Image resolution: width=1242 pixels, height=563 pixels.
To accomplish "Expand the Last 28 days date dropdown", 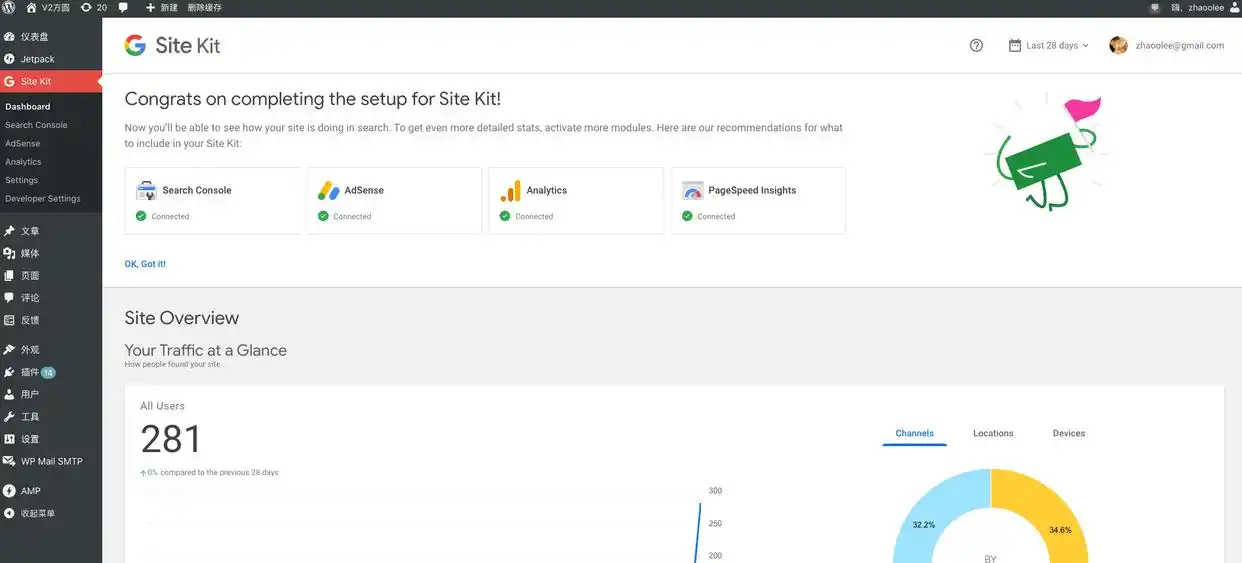I will (x=1048, y=45).
